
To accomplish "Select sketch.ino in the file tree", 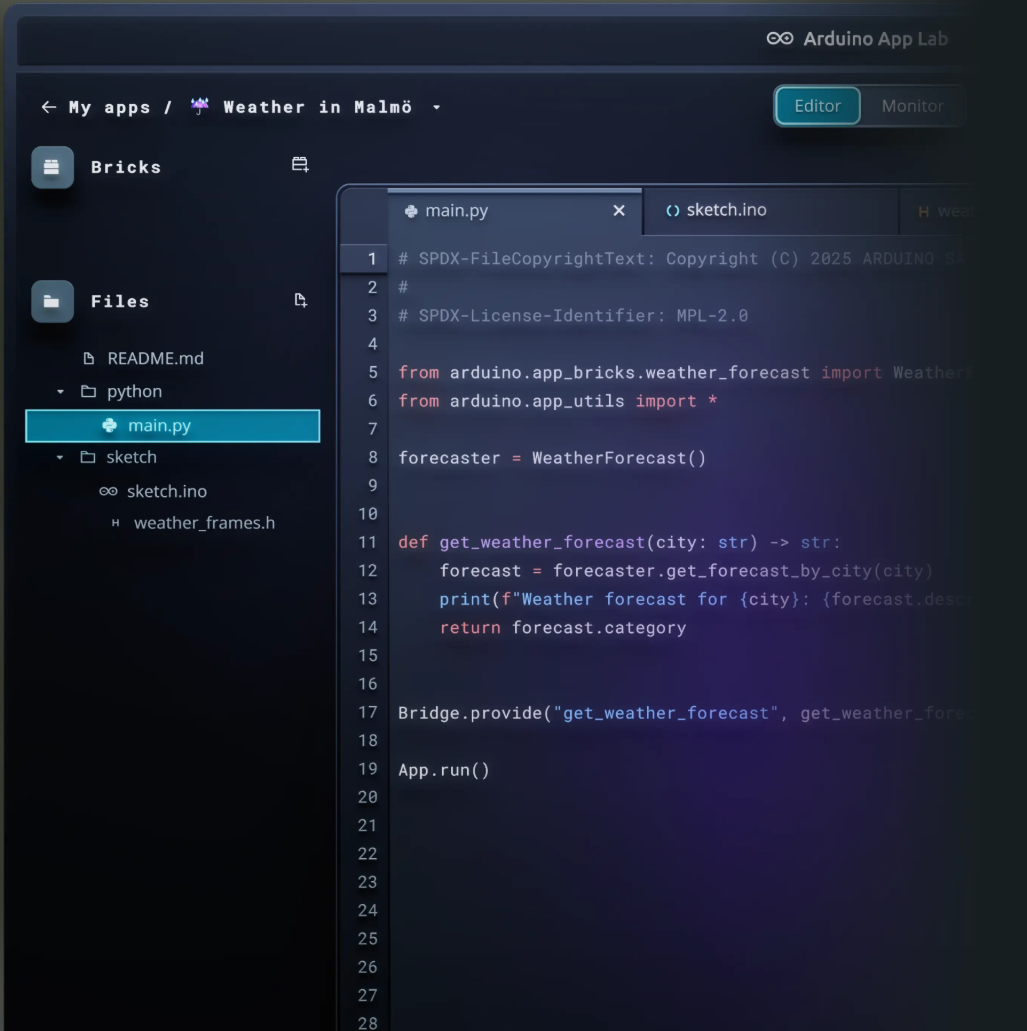I will 166,491.
